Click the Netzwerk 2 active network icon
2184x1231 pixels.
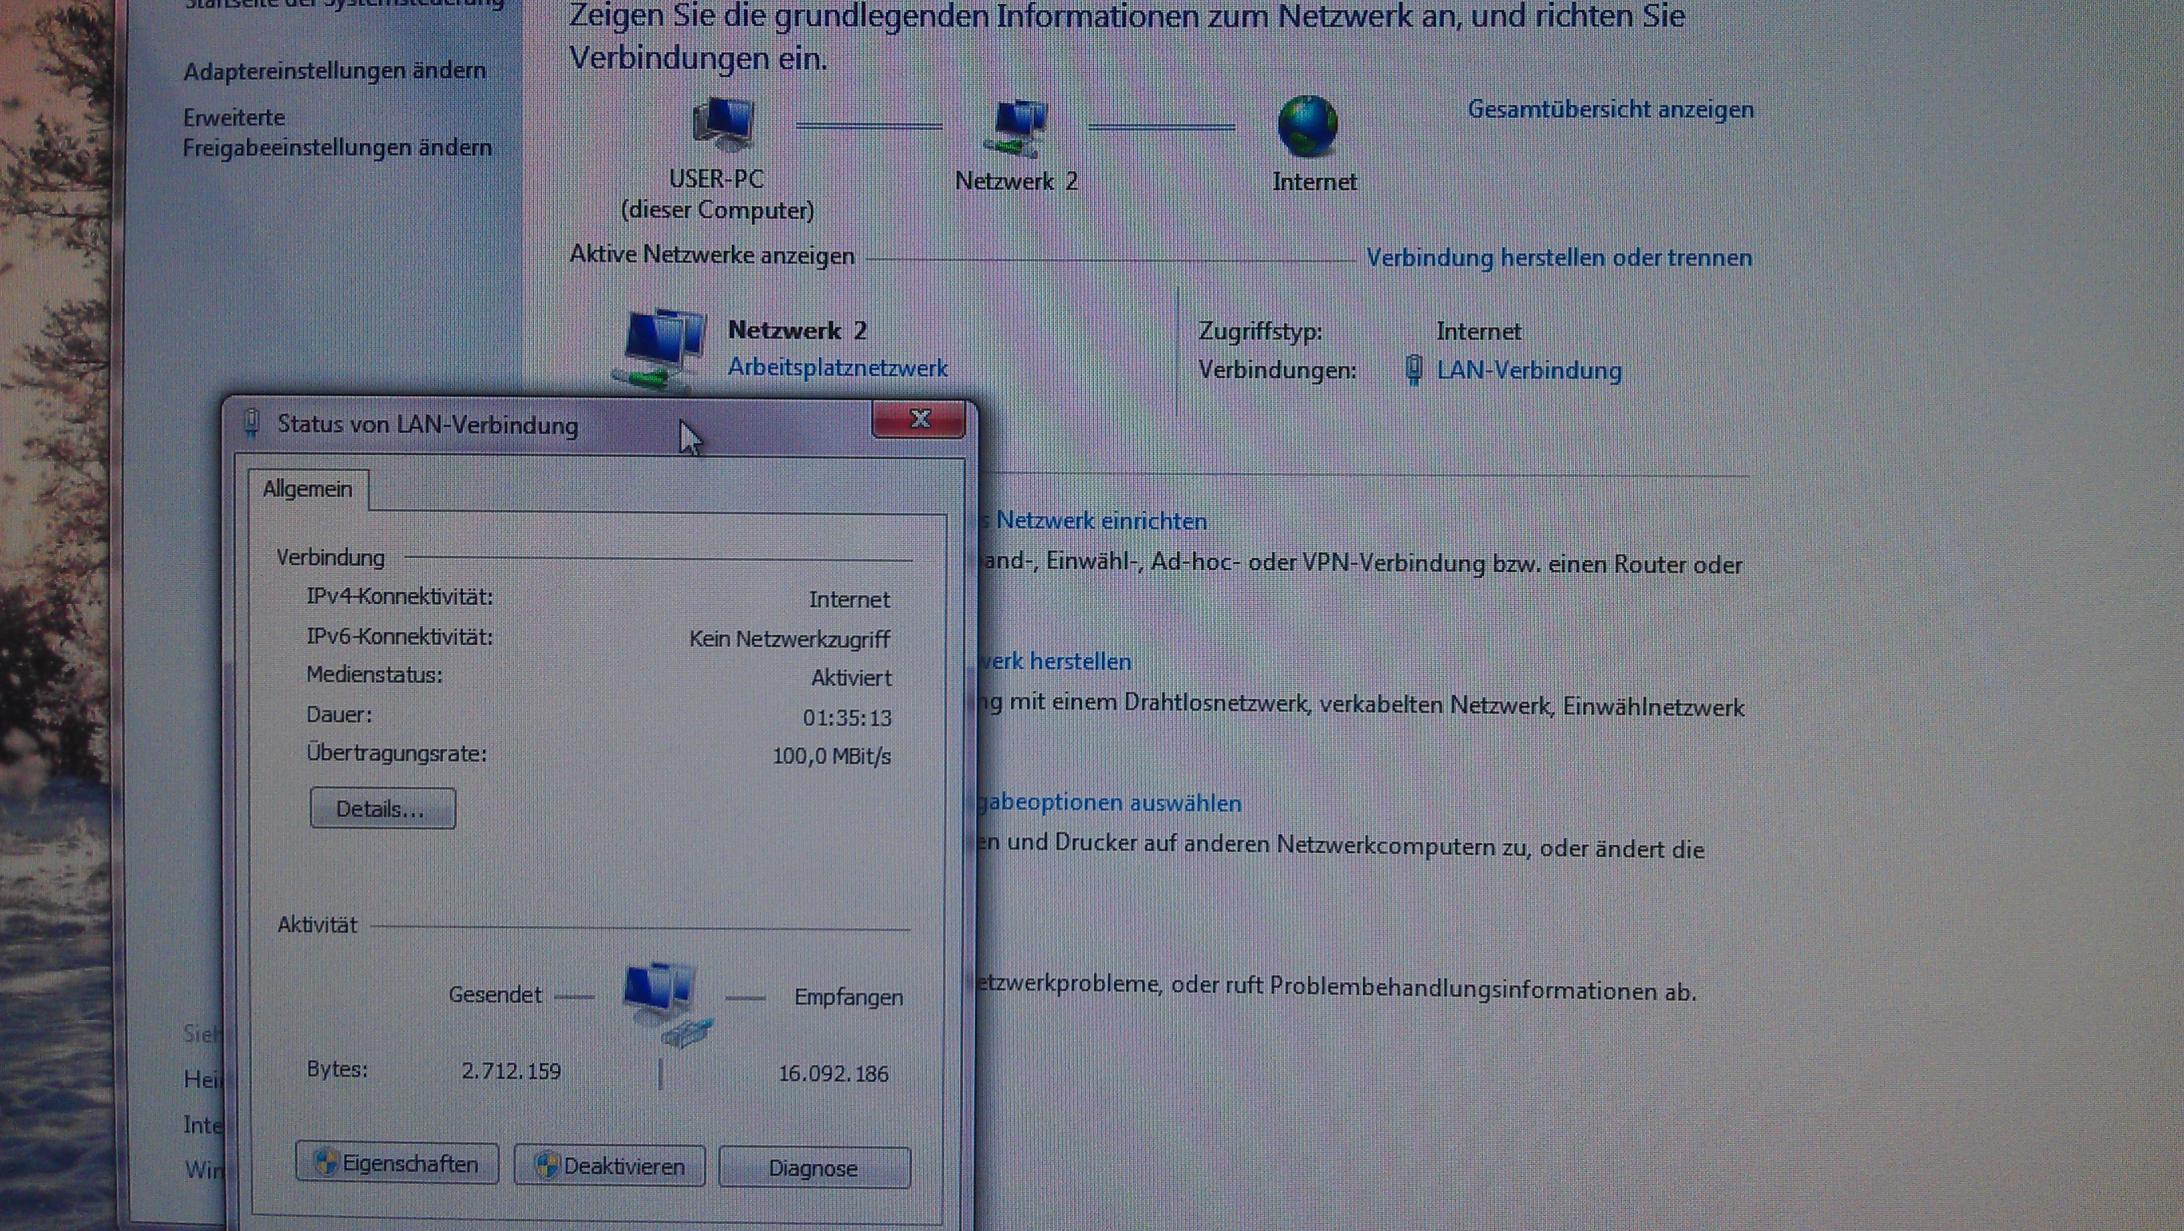(661, 348)
